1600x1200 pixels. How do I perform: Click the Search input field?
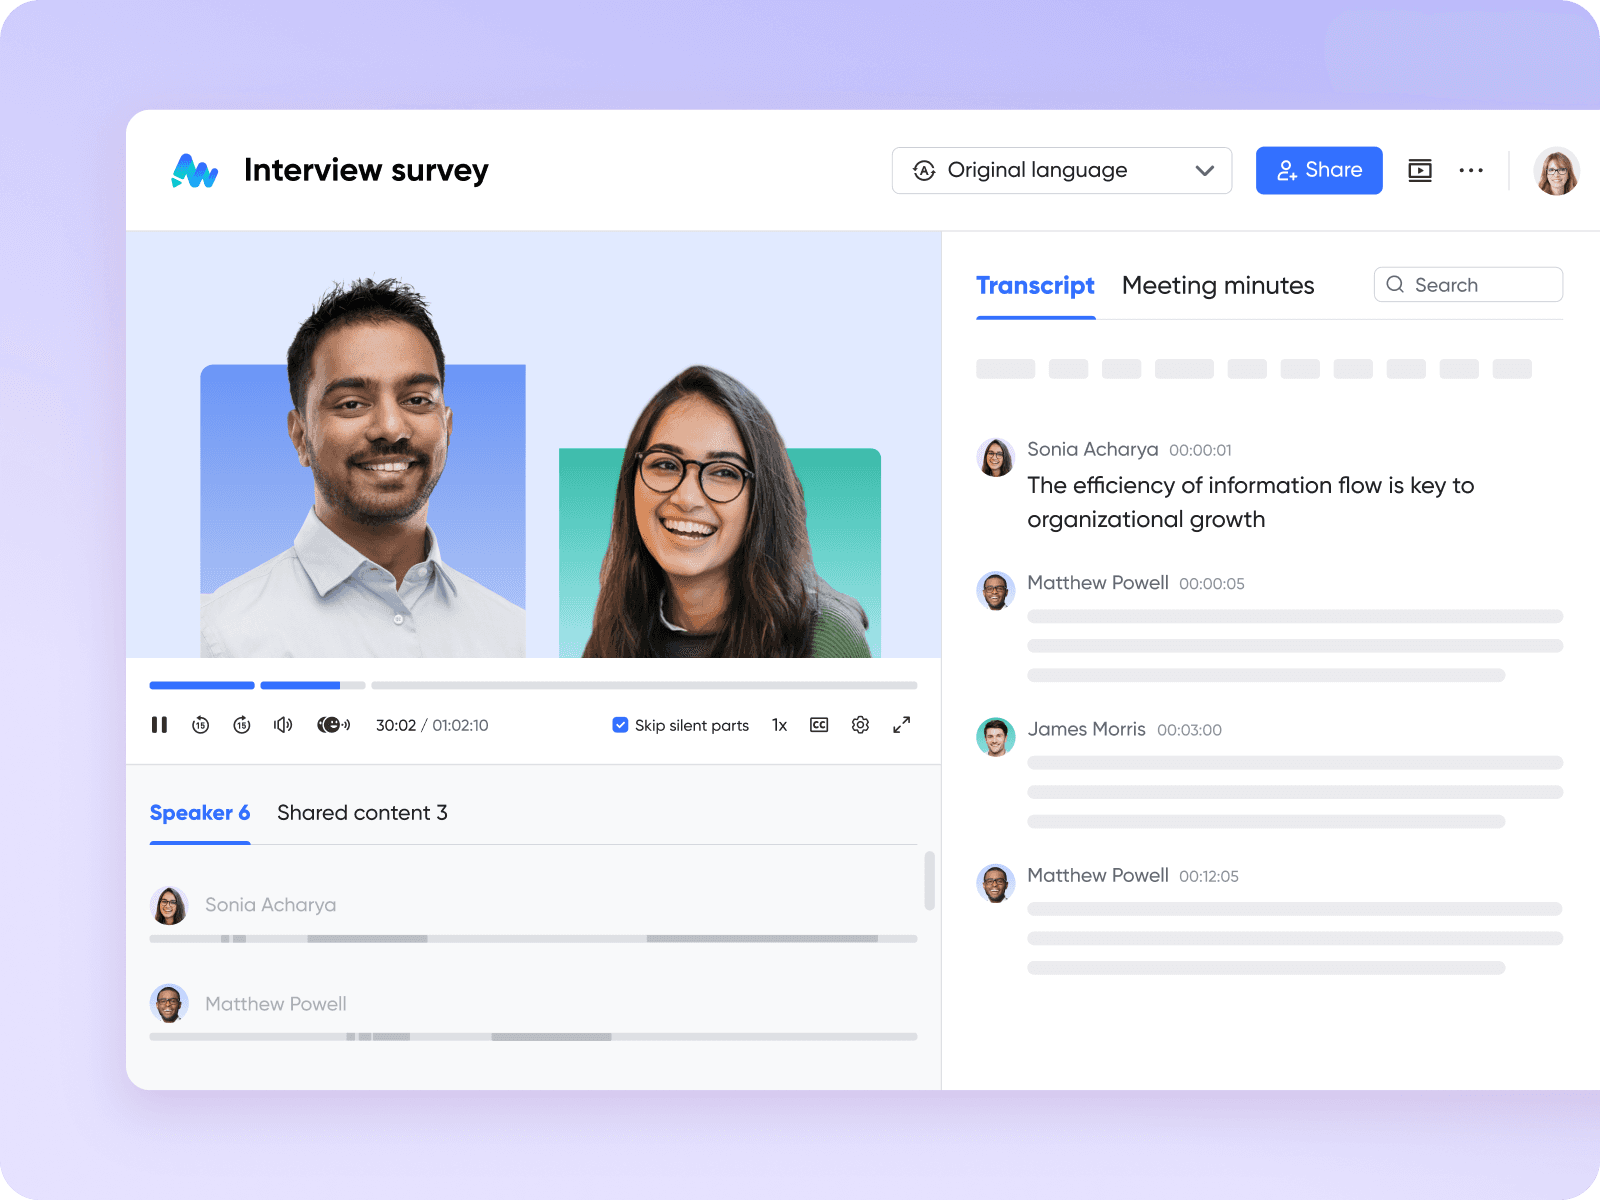[1468, 285]
